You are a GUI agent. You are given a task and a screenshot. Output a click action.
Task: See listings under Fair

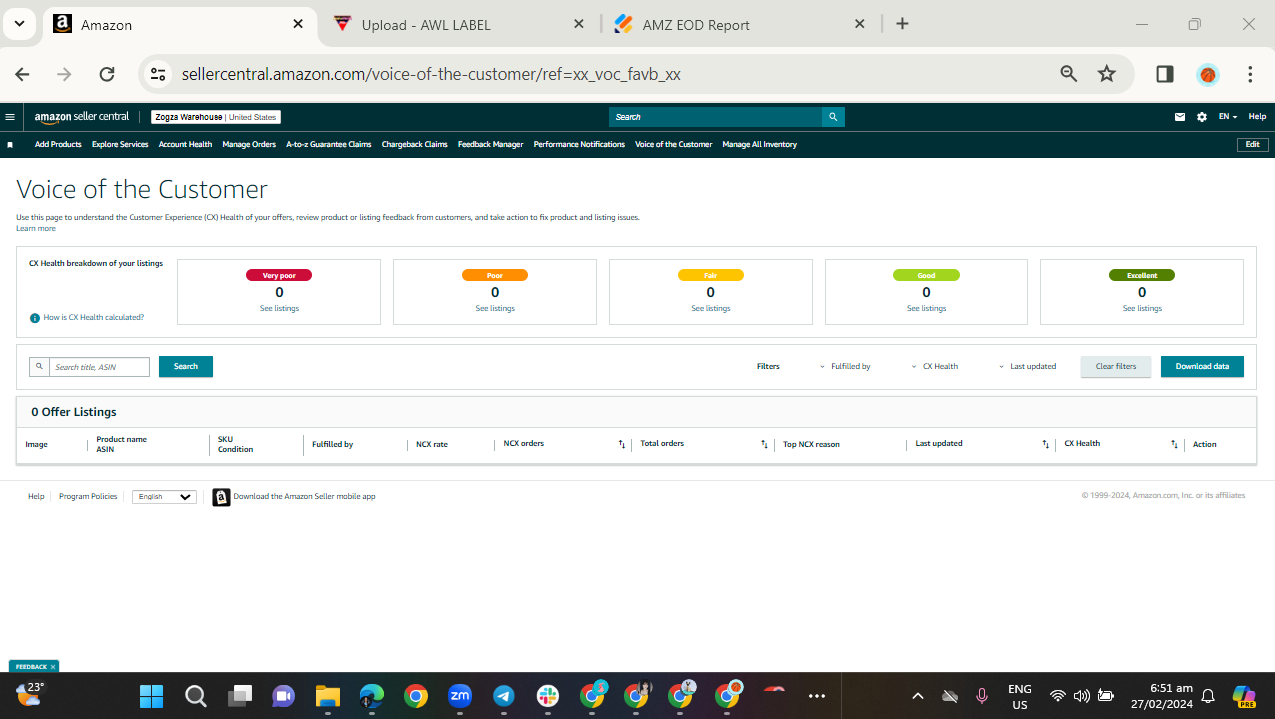click(x=711, y=309)
